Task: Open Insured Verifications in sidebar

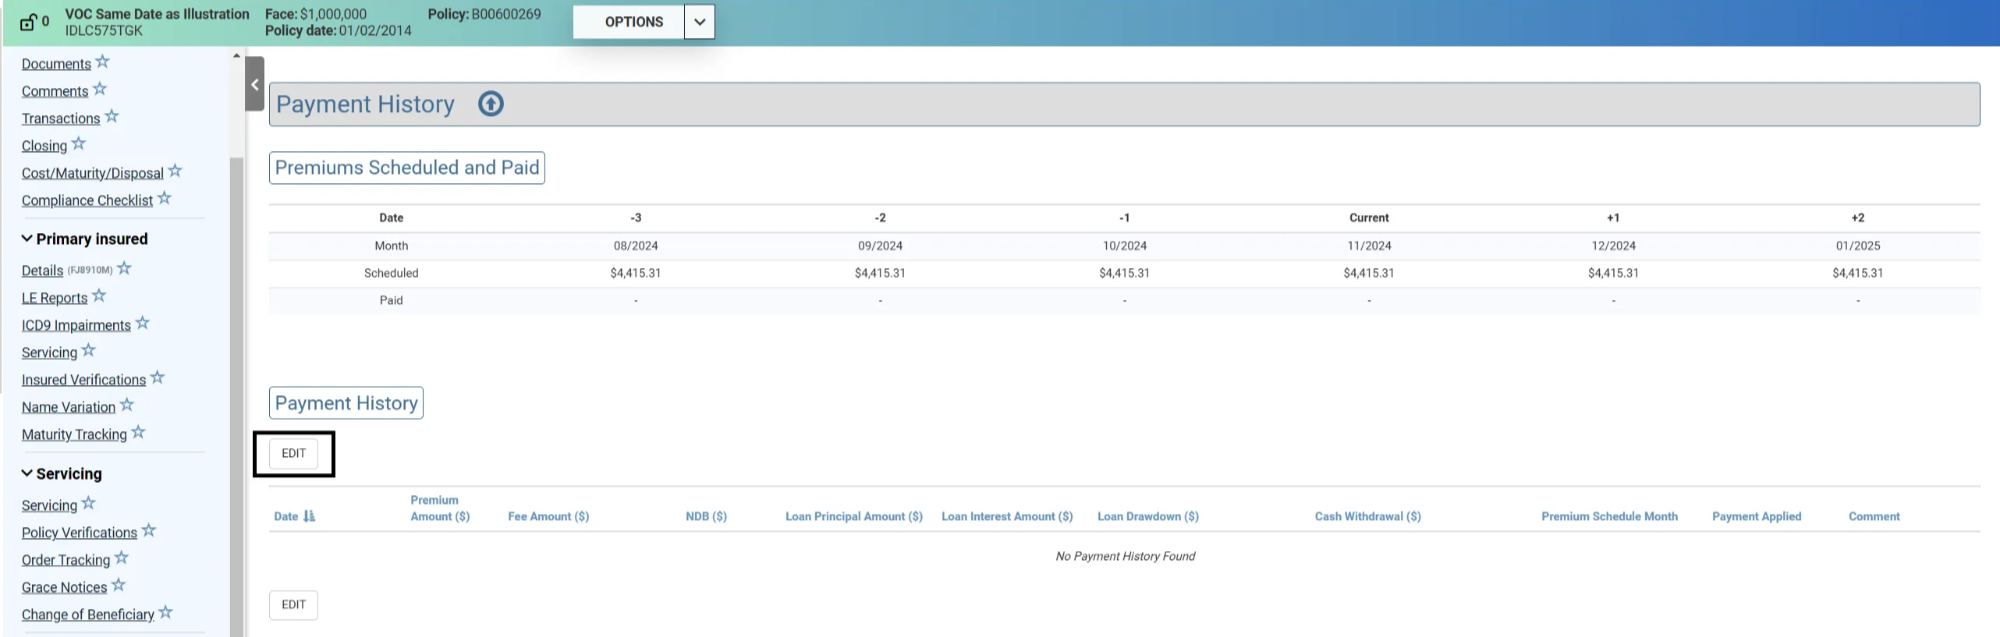Action: (x=84, y=380)
